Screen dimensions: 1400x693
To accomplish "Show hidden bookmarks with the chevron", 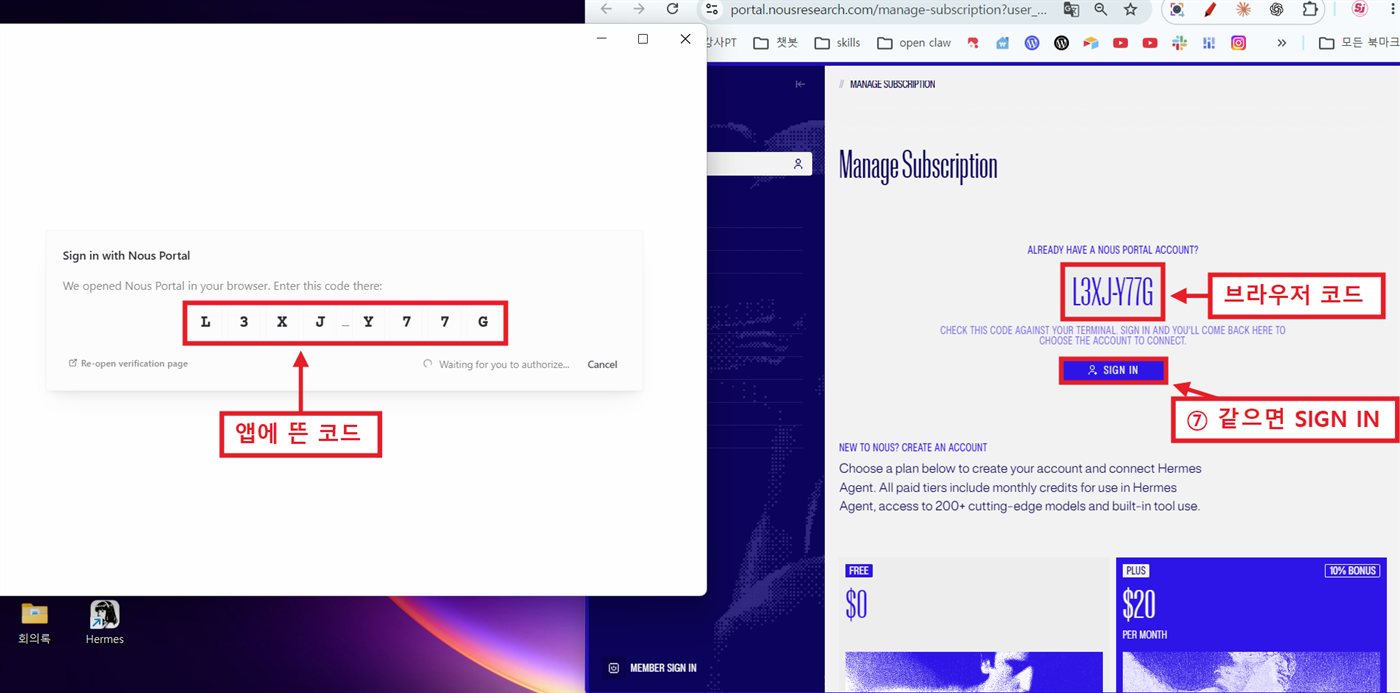I will pos(1282,43).
